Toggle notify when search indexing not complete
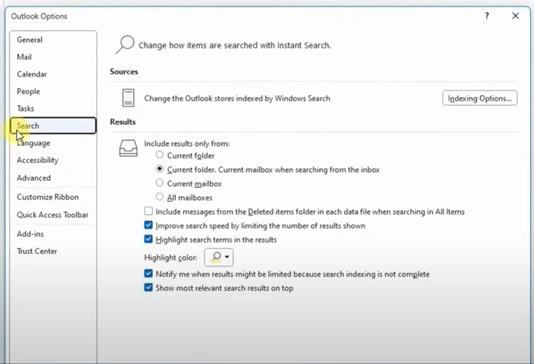Screen dimensions: 534x364 (148, 273)
